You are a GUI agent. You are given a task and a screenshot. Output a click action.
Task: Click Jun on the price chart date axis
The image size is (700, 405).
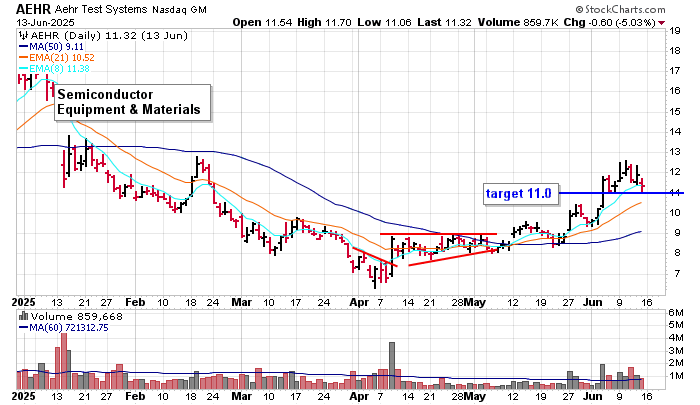[x=592, y=302]
